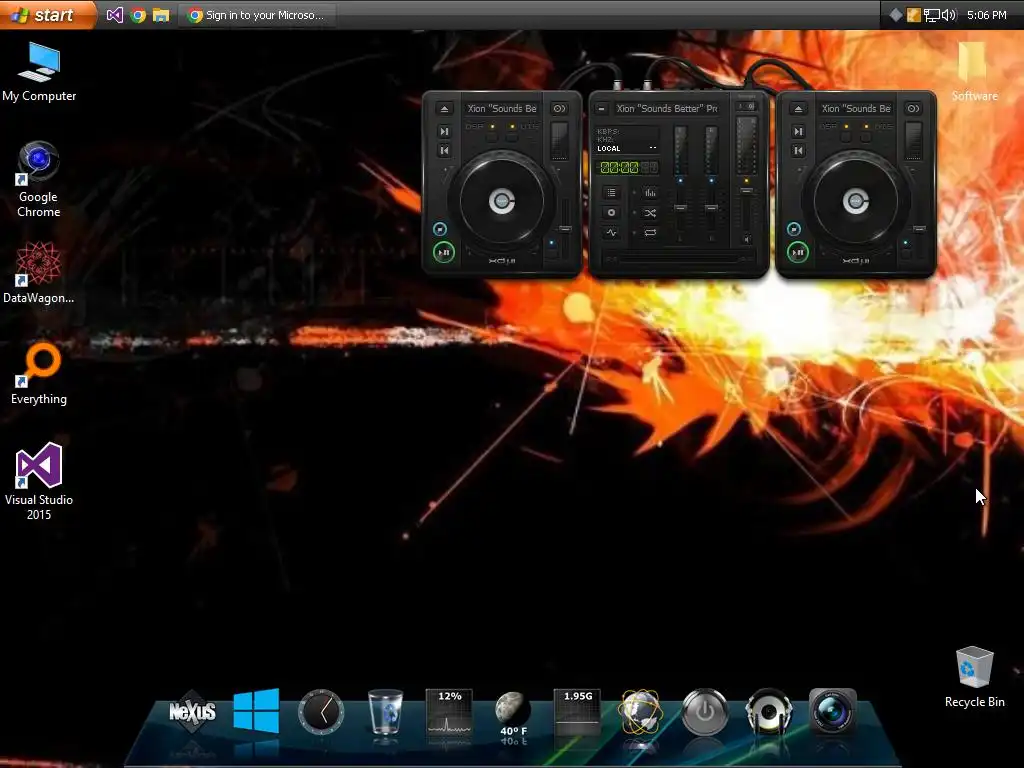Spin the left deck jog wheel center
The height and width of the screenshot is (768, 1024).
(502, 201)
